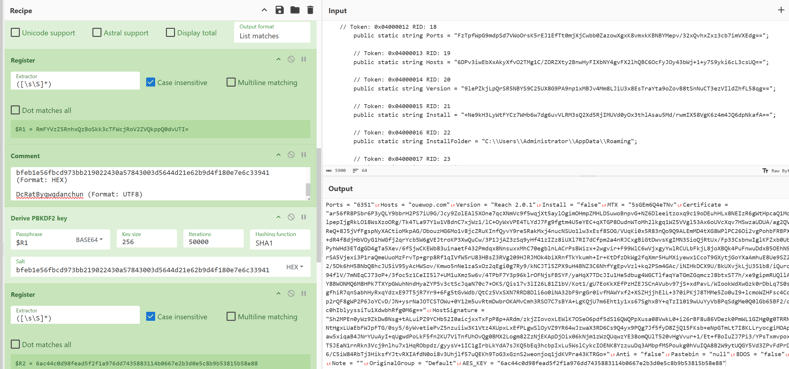Save the recipe using the floppy disk icon
Screen dimensions: 789x369
pos(280,10)
